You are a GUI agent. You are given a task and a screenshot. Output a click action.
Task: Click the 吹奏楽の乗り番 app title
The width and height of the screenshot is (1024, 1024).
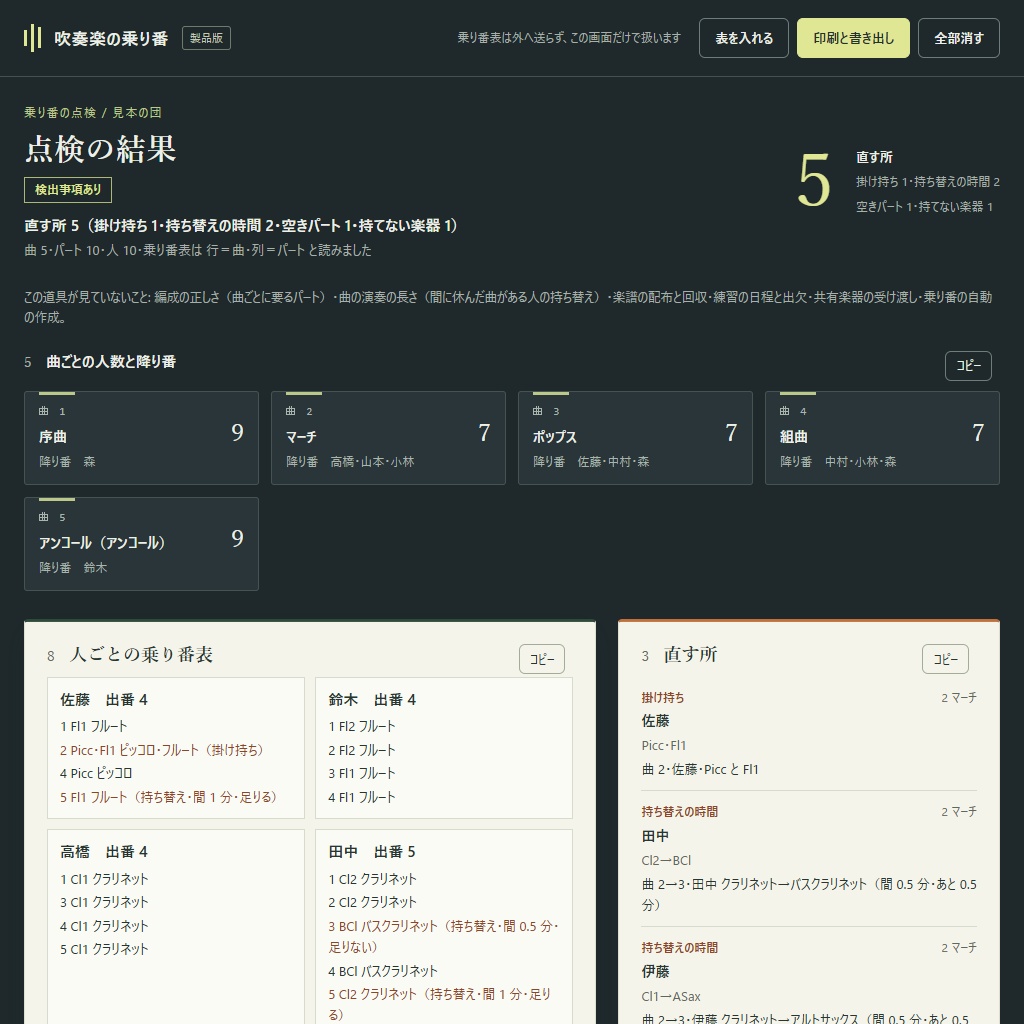[111, 39]
